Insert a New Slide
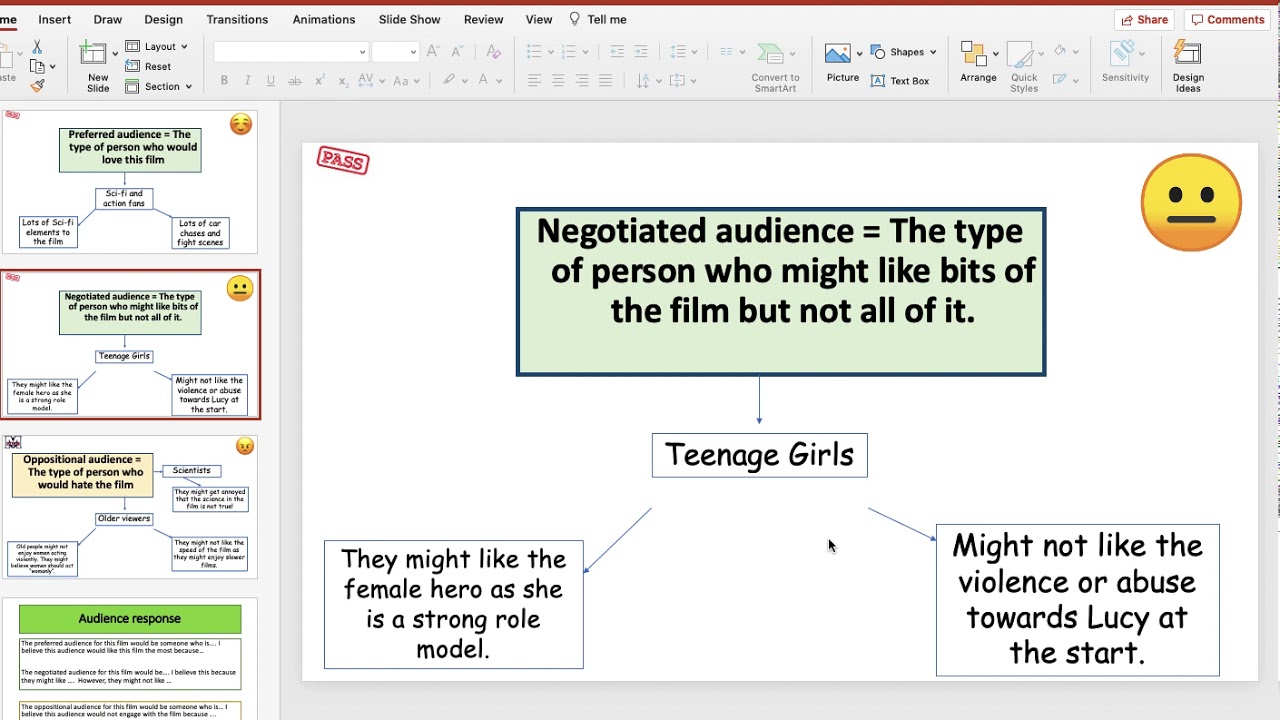Viewport: 1280px width, 720px height. (x=97, y=66)
